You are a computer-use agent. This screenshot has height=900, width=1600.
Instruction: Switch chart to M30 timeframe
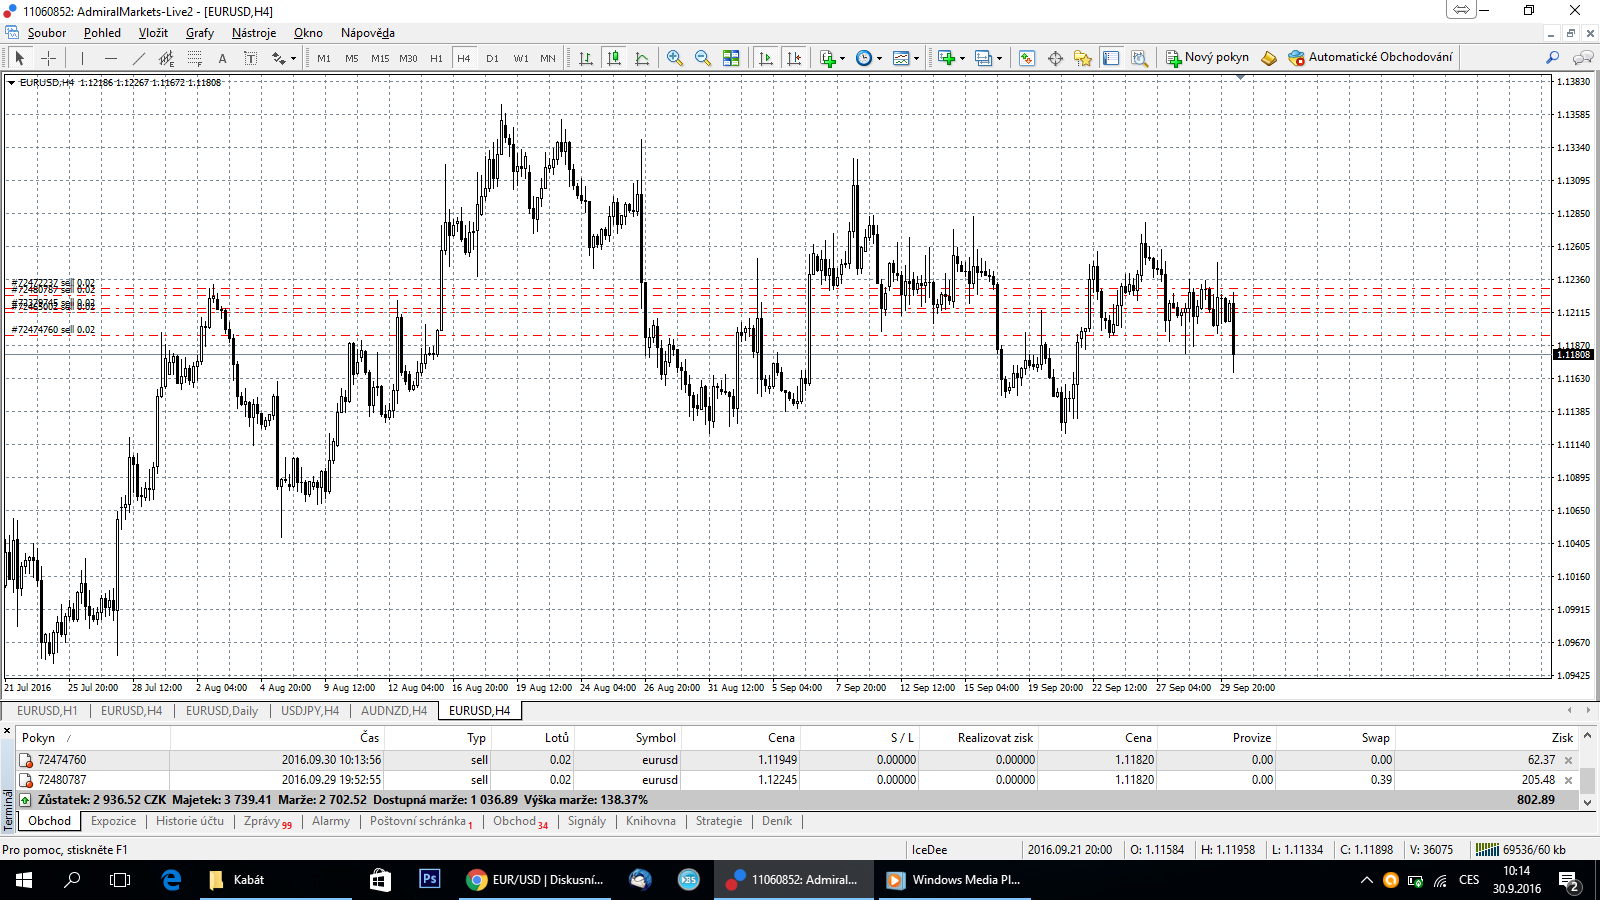[408, 58]
